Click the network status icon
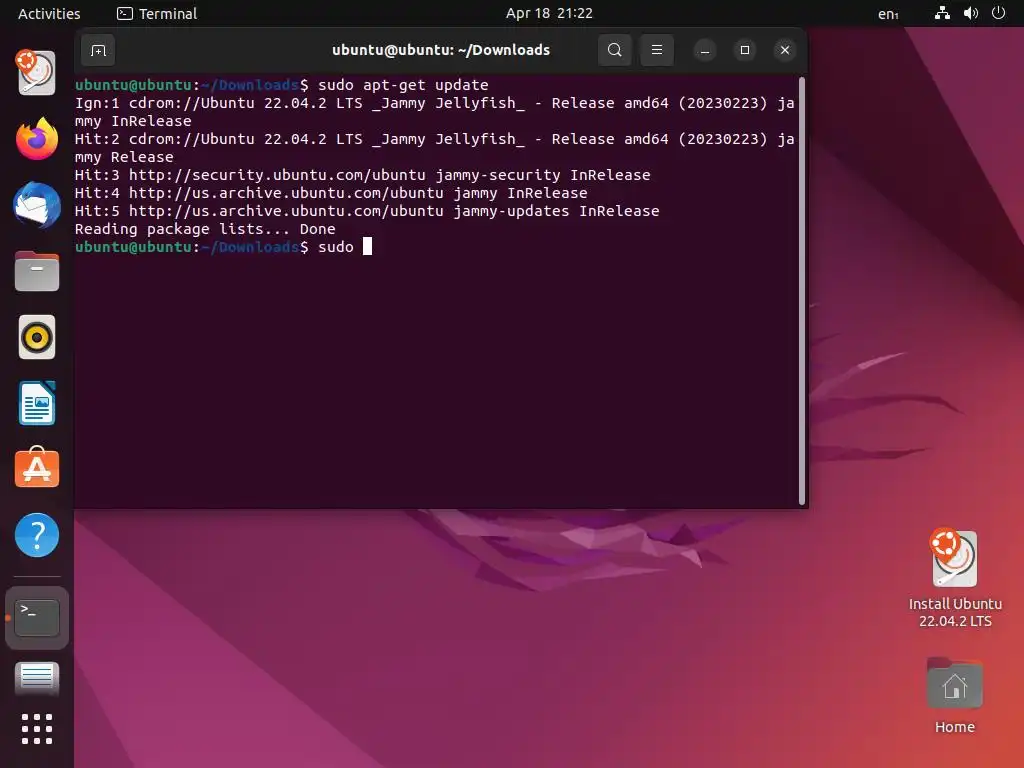Image resolution: width=1024 pixels, height=768 pixels. pyautogui.click(x=942, y=13)
